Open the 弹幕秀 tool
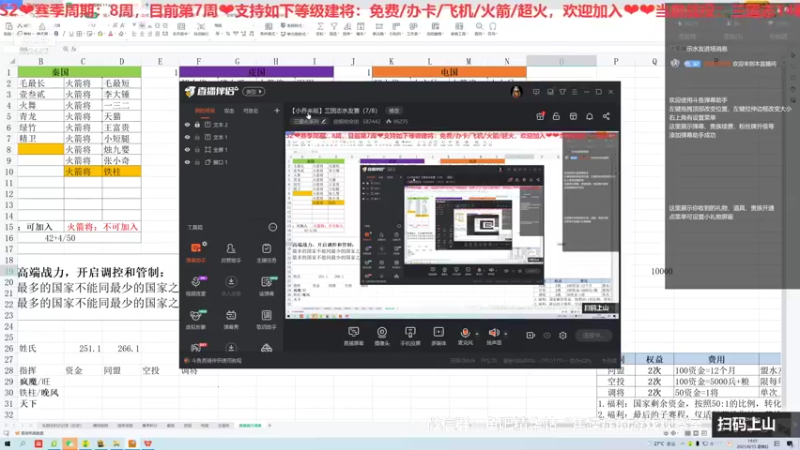 231,319
